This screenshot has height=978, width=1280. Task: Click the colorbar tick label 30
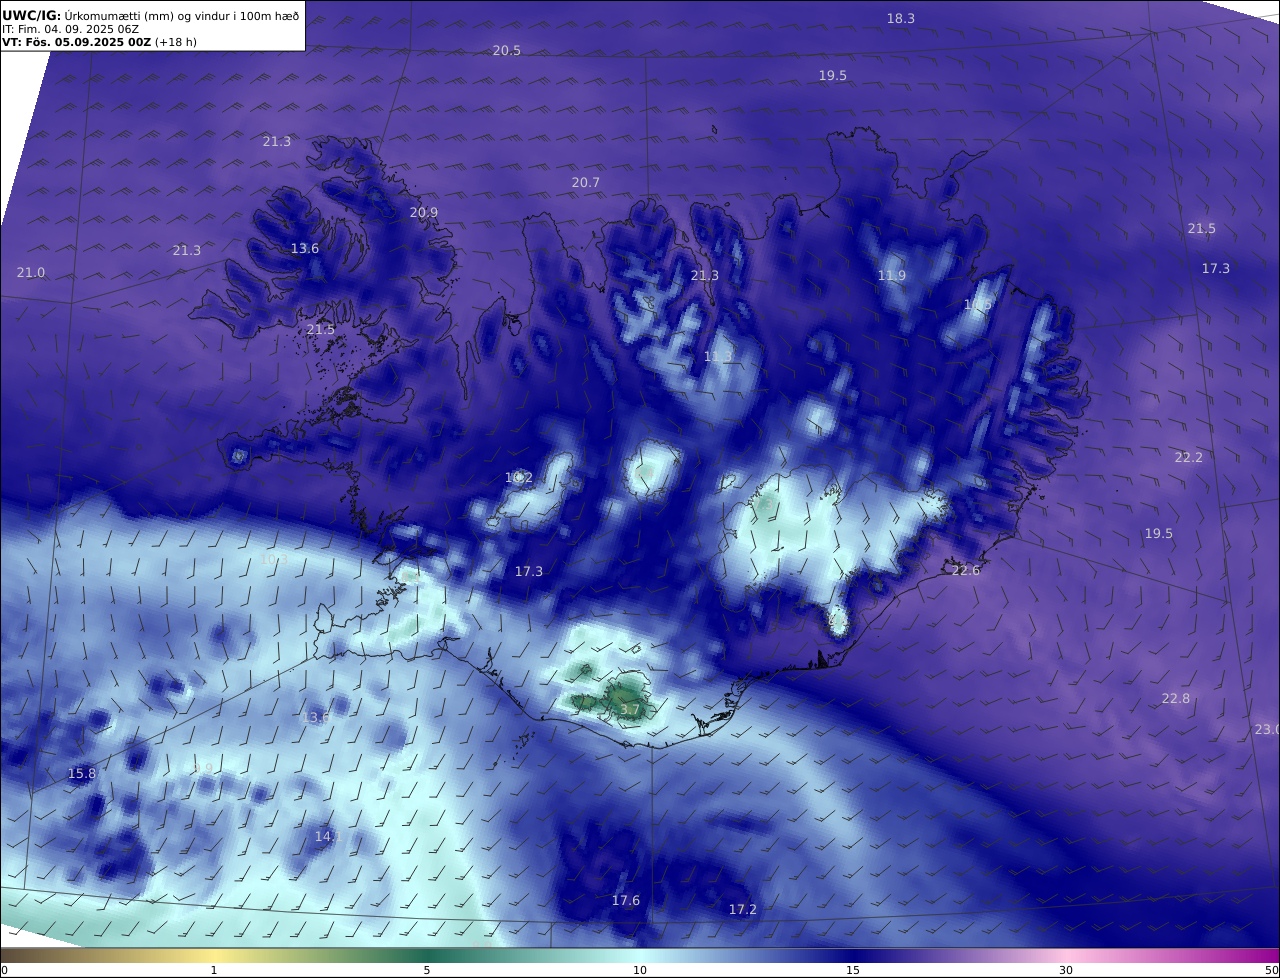(x=1066, y=970)
